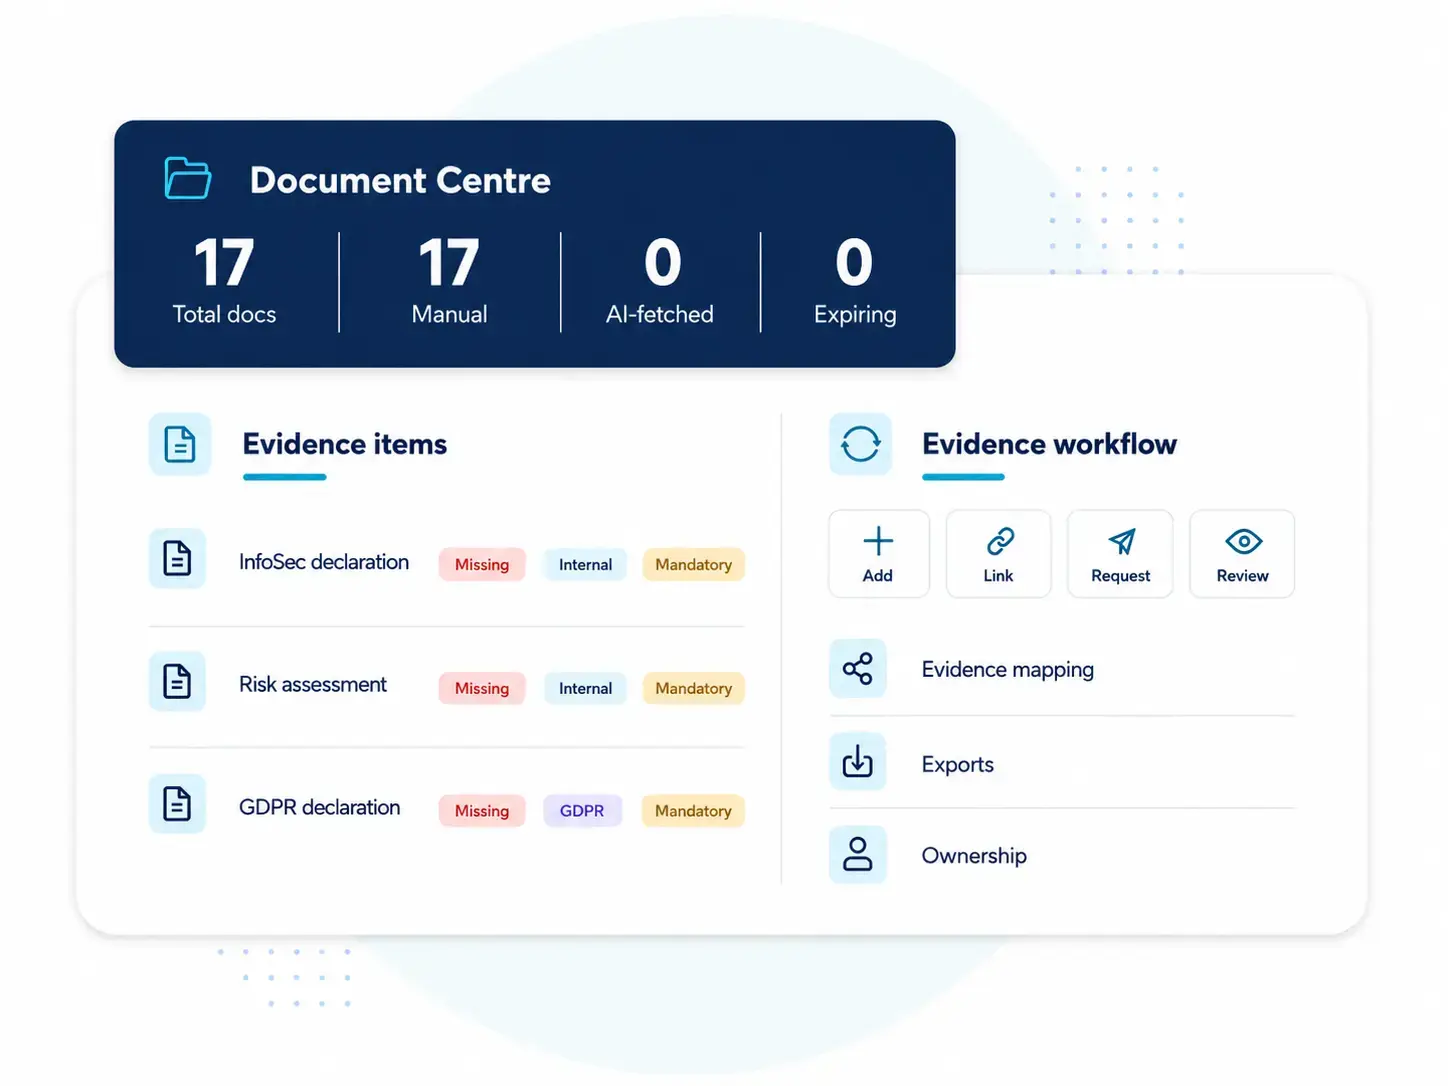Click the Request evidence button
The width and height of the screenshot is (1448, 1086).
point(1120,554)
